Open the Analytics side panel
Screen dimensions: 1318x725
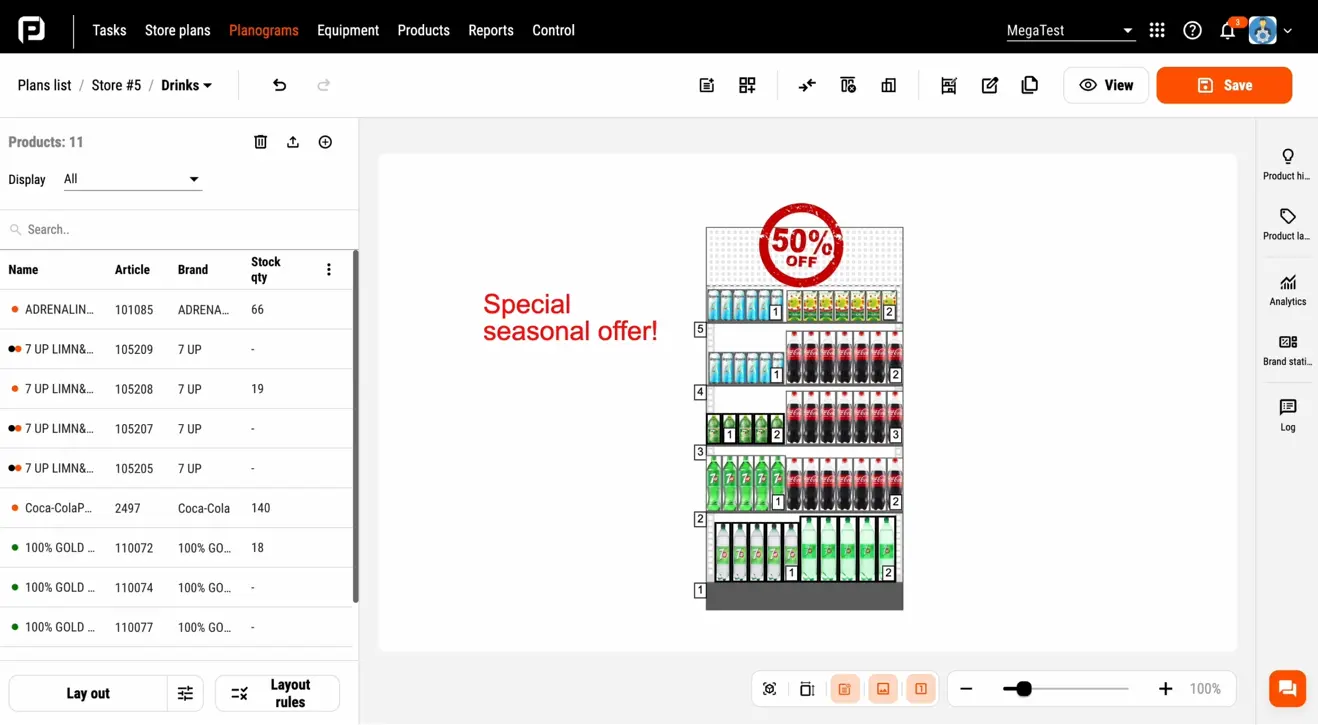(1287, 290)
